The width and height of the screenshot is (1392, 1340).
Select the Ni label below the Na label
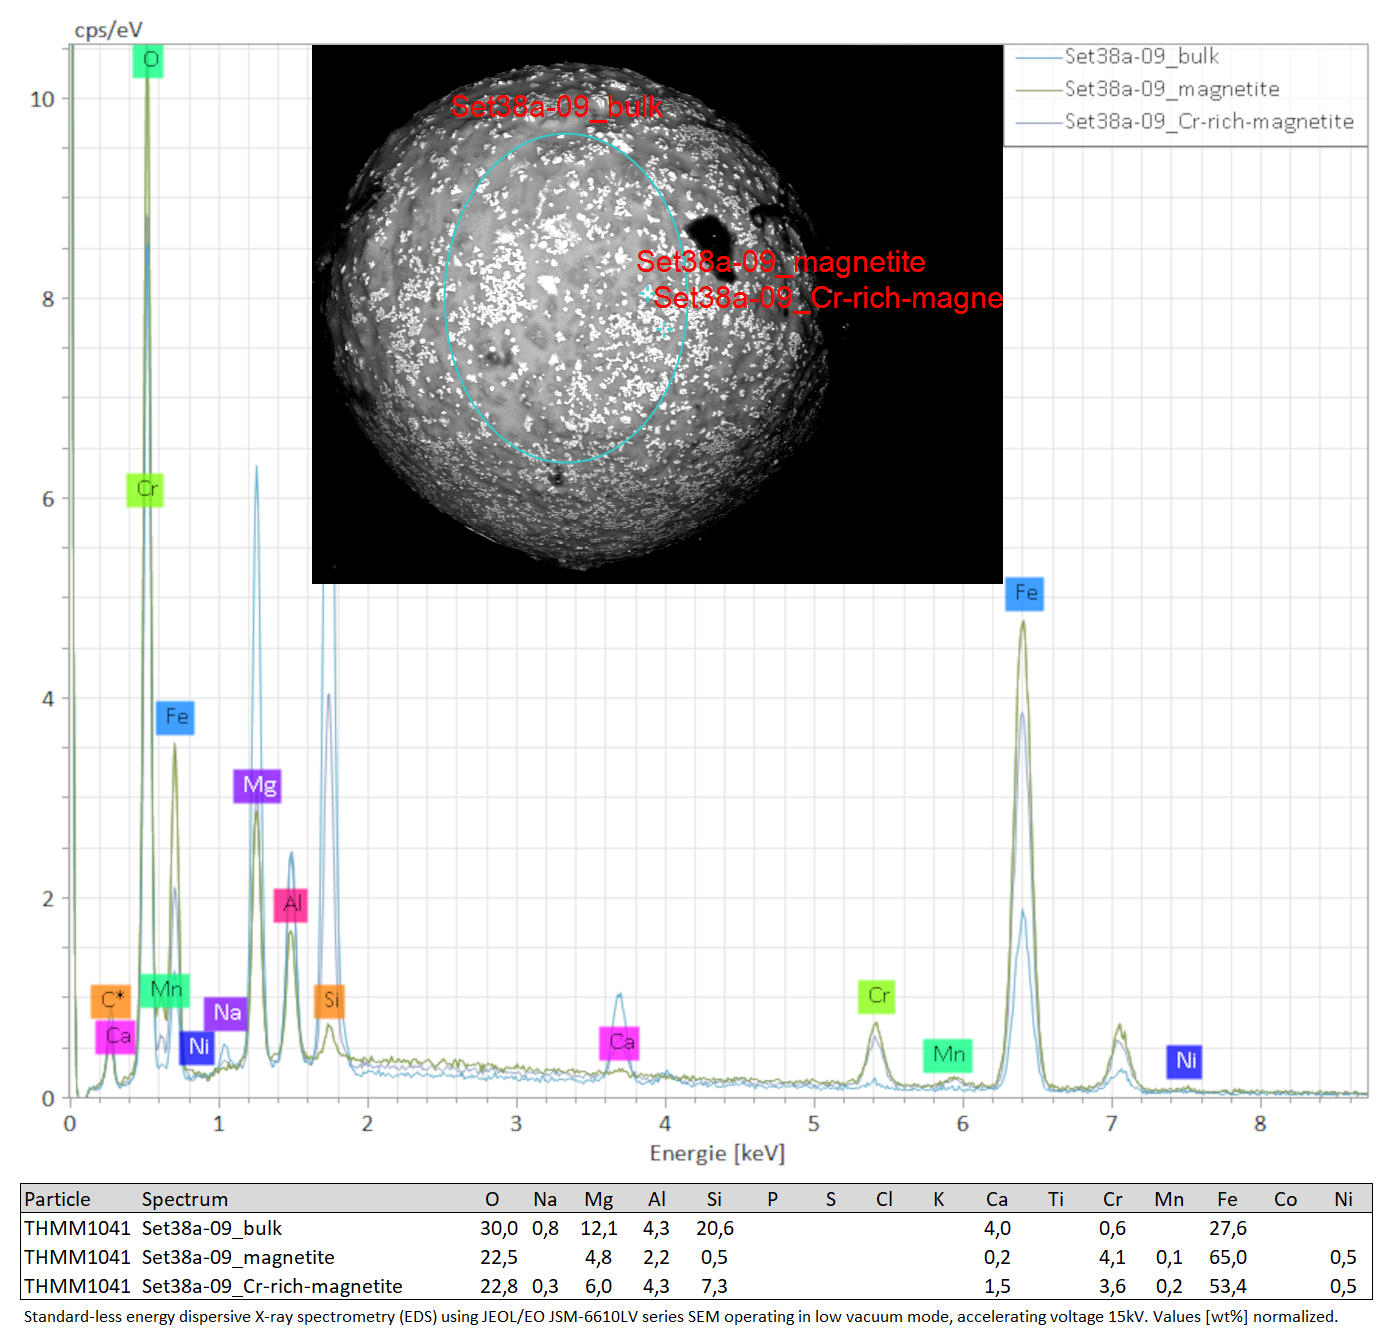tap(197, 1047)
